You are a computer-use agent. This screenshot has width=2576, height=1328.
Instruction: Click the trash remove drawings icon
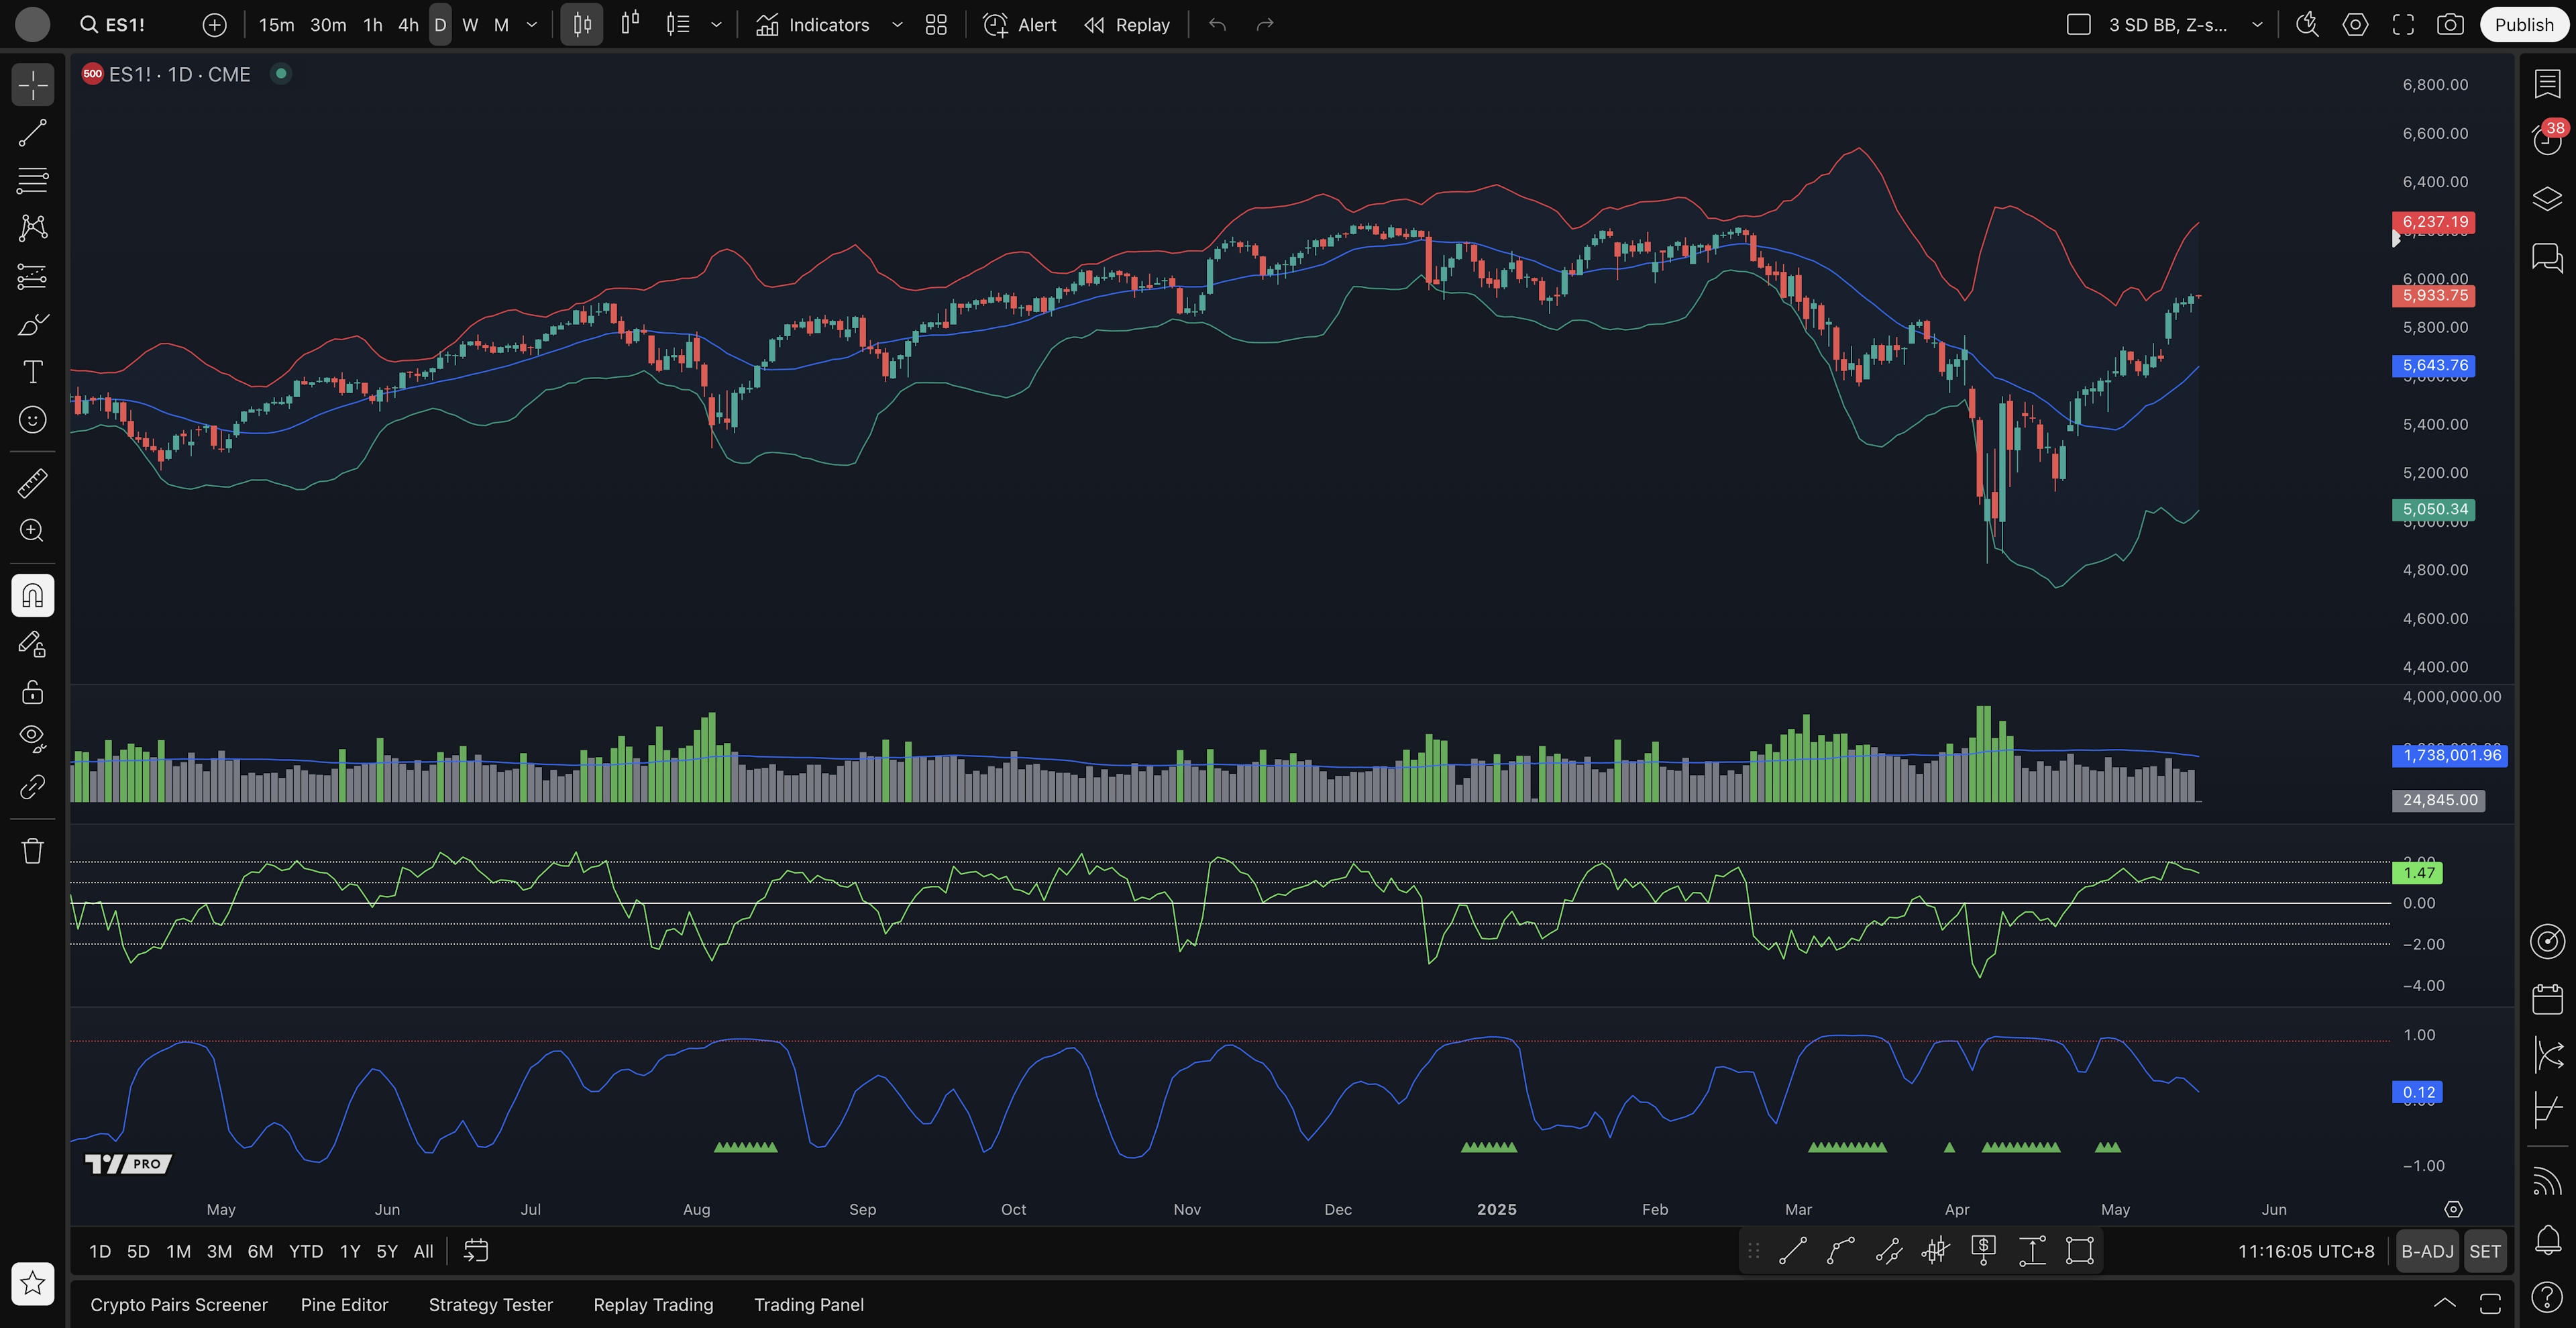point(32,851)
